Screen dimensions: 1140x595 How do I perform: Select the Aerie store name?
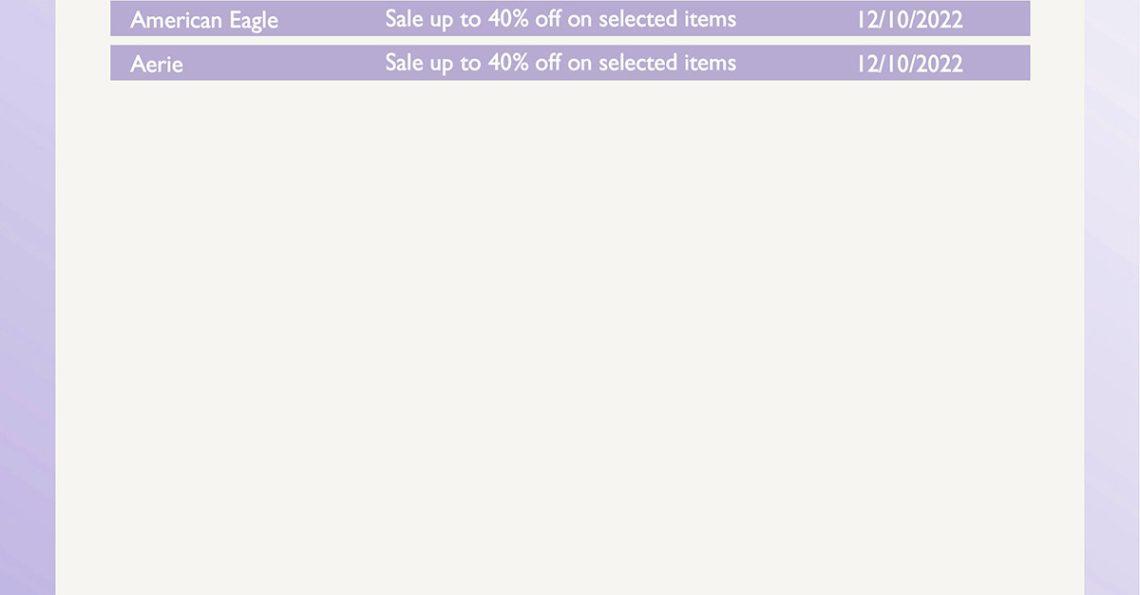[156, 64]
